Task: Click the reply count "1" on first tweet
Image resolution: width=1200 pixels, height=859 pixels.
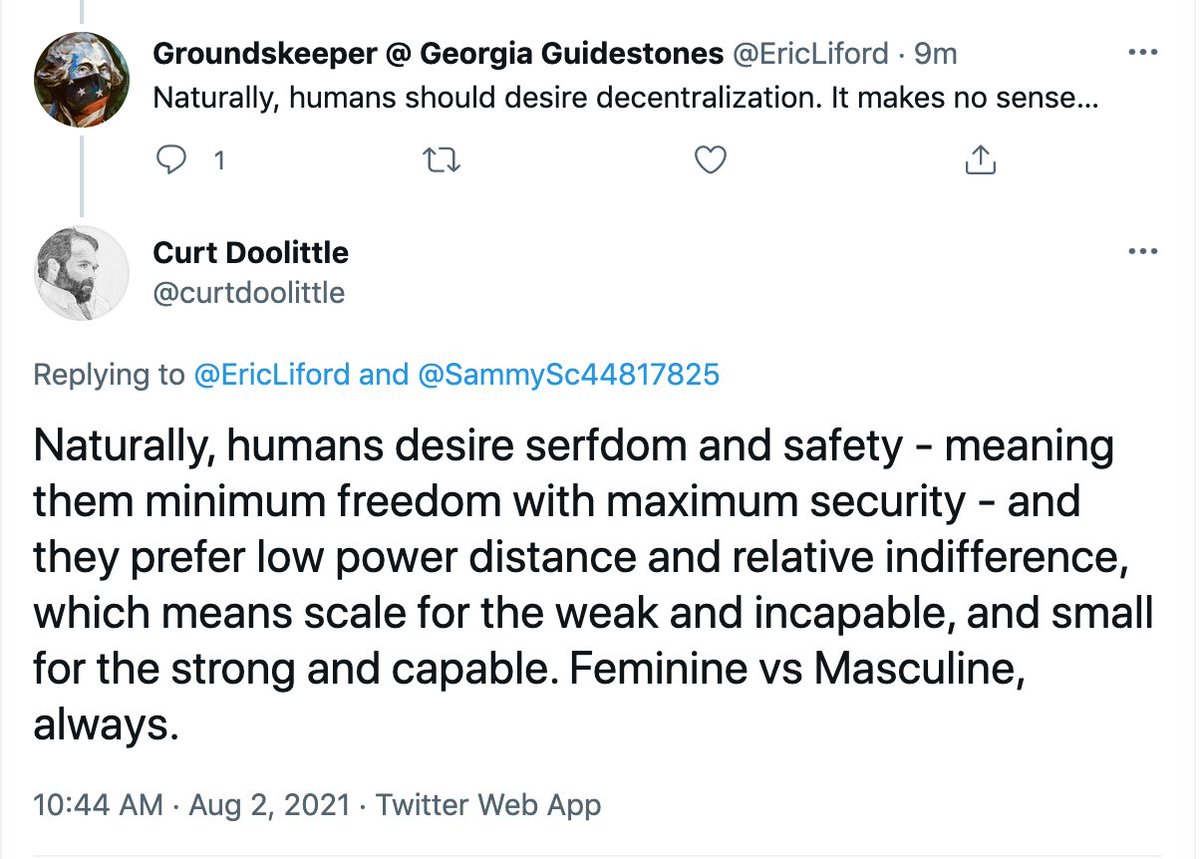Action: pyautogui.click(x=218, y=160)
